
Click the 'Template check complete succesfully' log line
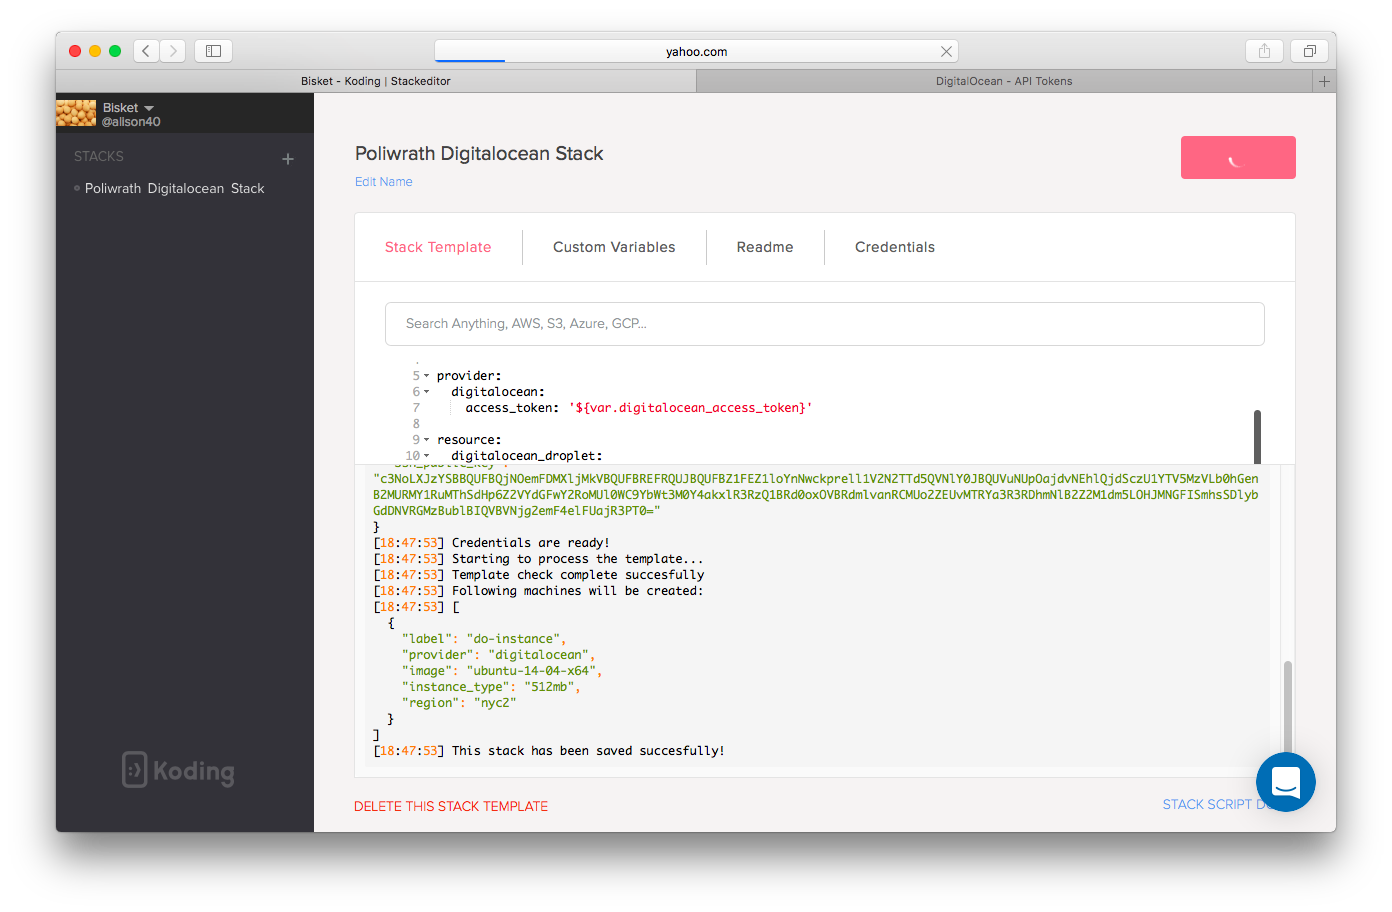point(539,575)
